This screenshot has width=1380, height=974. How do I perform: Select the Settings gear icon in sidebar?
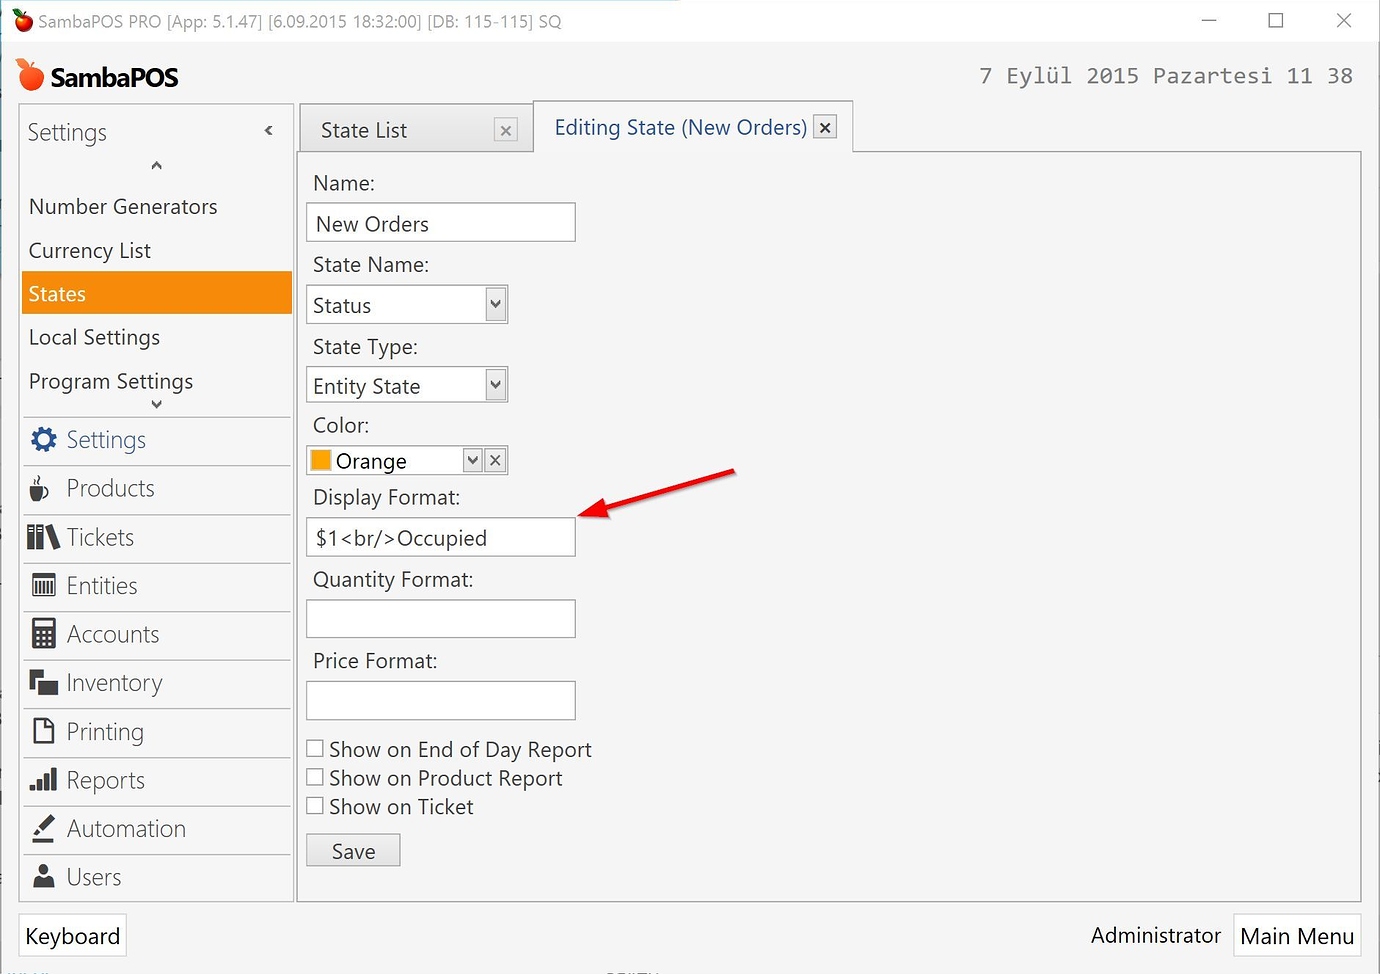pyautogui.click(x=44, y=439)
